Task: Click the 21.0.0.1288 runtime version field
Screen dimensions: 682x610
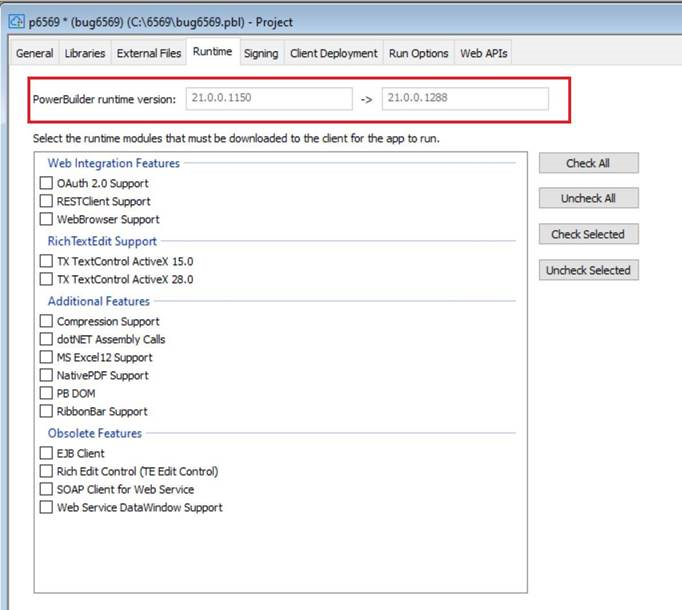Action: click(x=465, y=98)
